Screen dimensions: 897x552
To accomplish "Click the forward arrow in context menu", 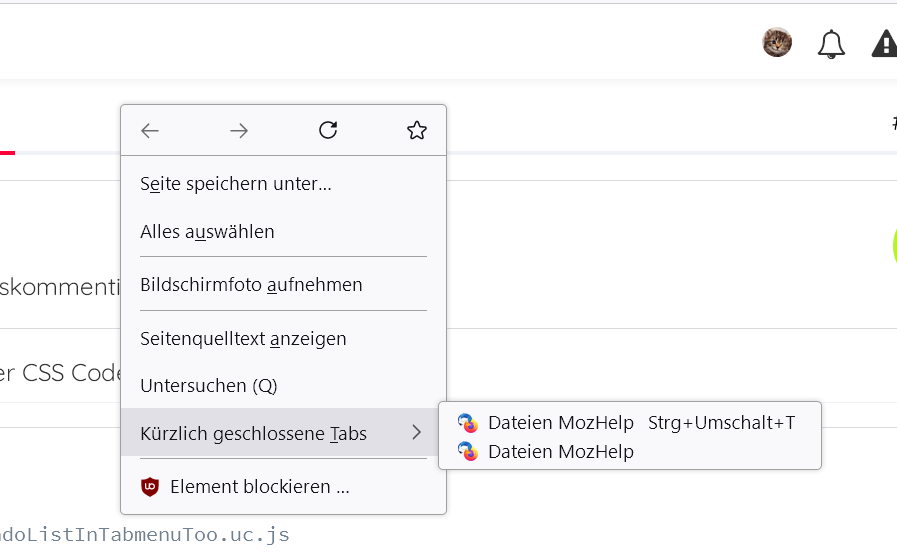I will (239, 131).
